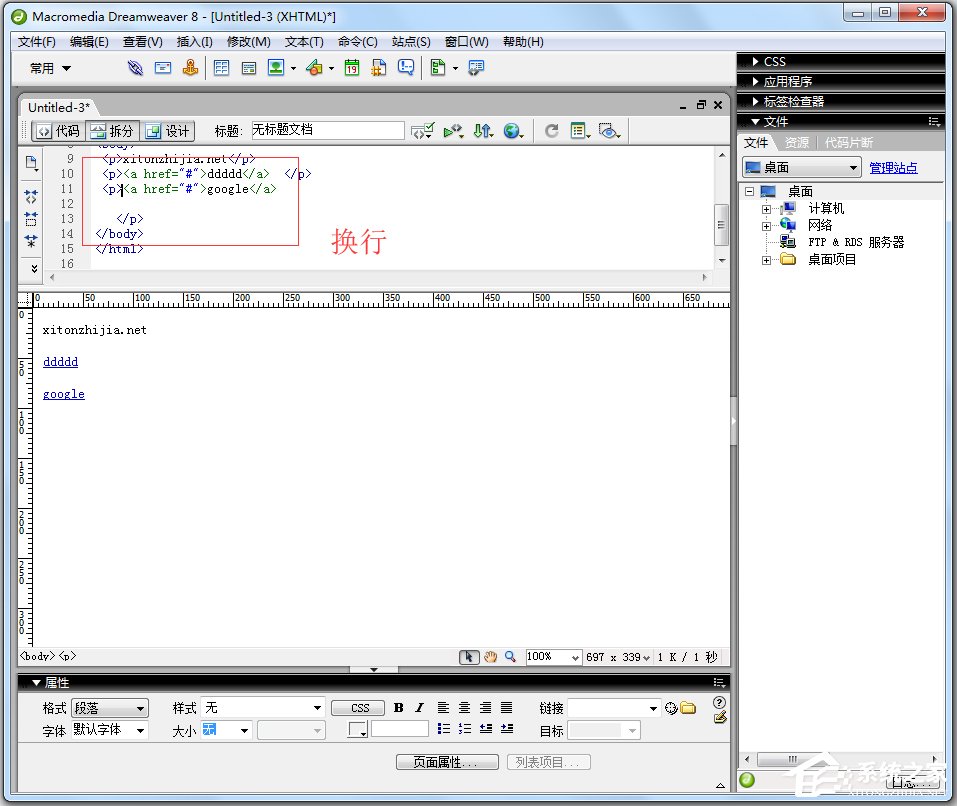The height and width of the screenshot is (806, 957).
Task: Click the Refresh icon on the document toolbar
Action: click(x=552, y=130)
